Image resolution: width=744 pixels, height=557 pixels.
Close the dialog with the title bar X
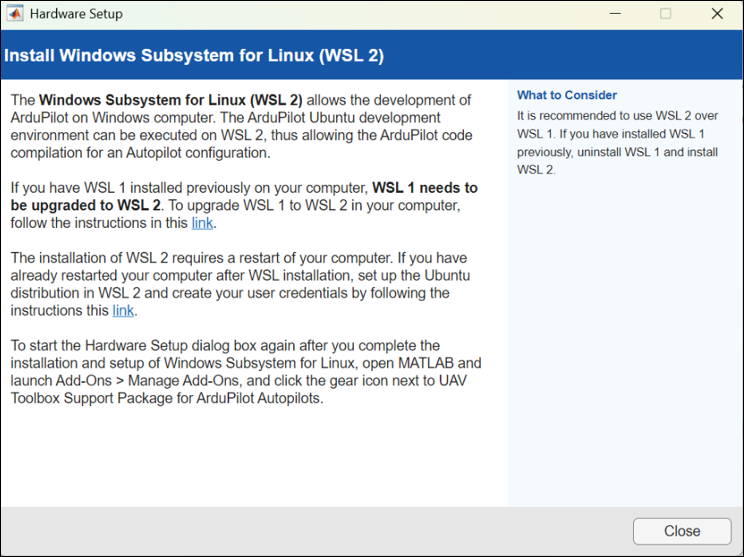tap(717, 14)
